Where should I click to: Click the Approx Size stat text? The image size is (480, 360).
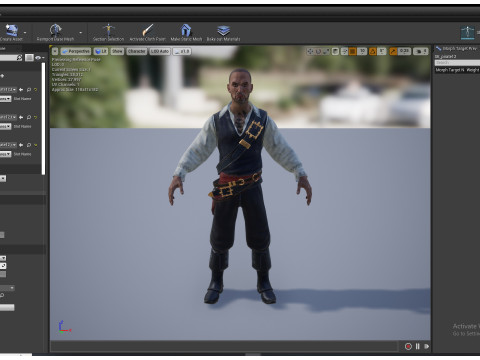coord(75,90)
